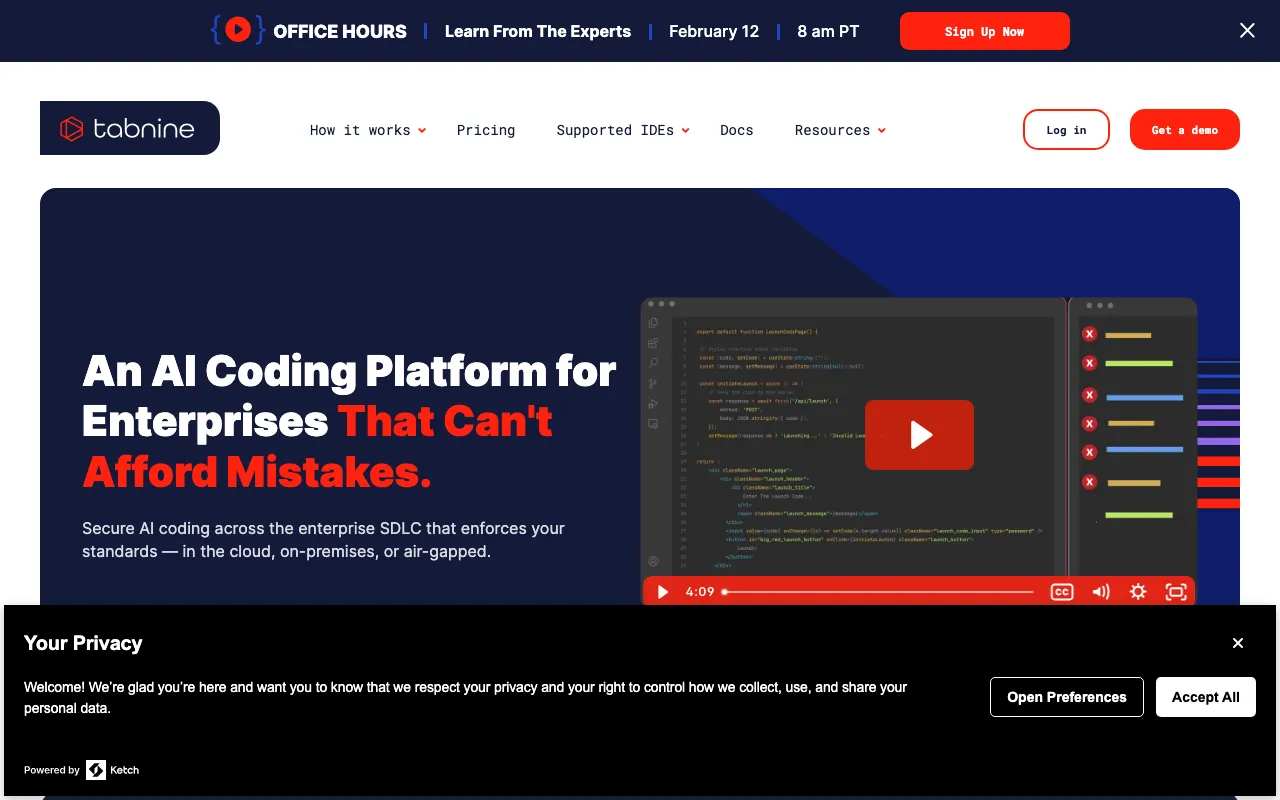Click the Get a demo button

[1185, 130]
